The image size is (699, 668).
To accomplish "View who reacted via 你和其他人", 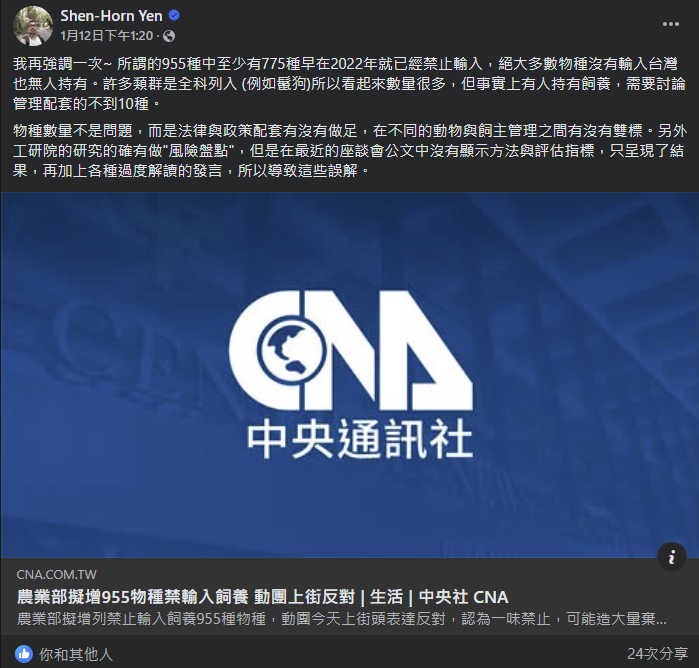I will point(76,654).
